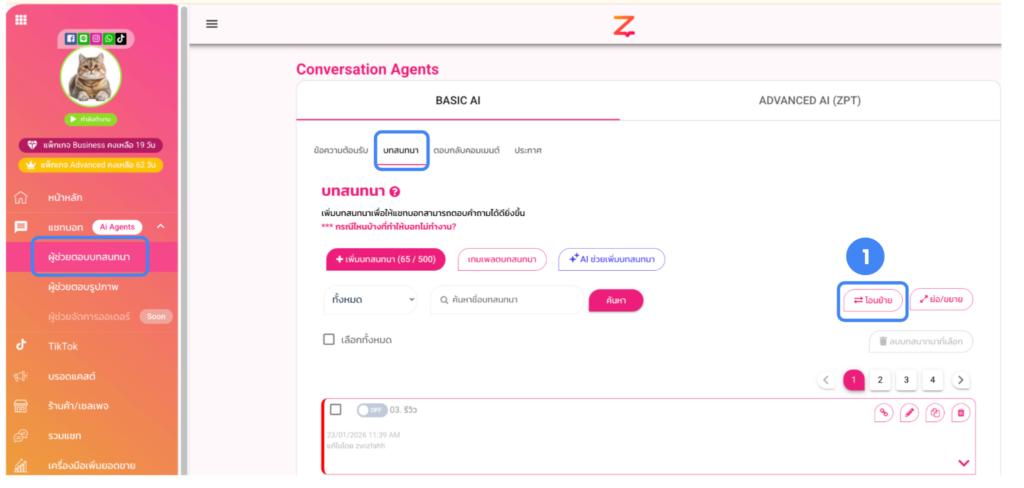Screen dimensions: 1024x488
Task: Click the เพิ่มบทสนทนา (65 / 500) button
Action: (386, 260)
